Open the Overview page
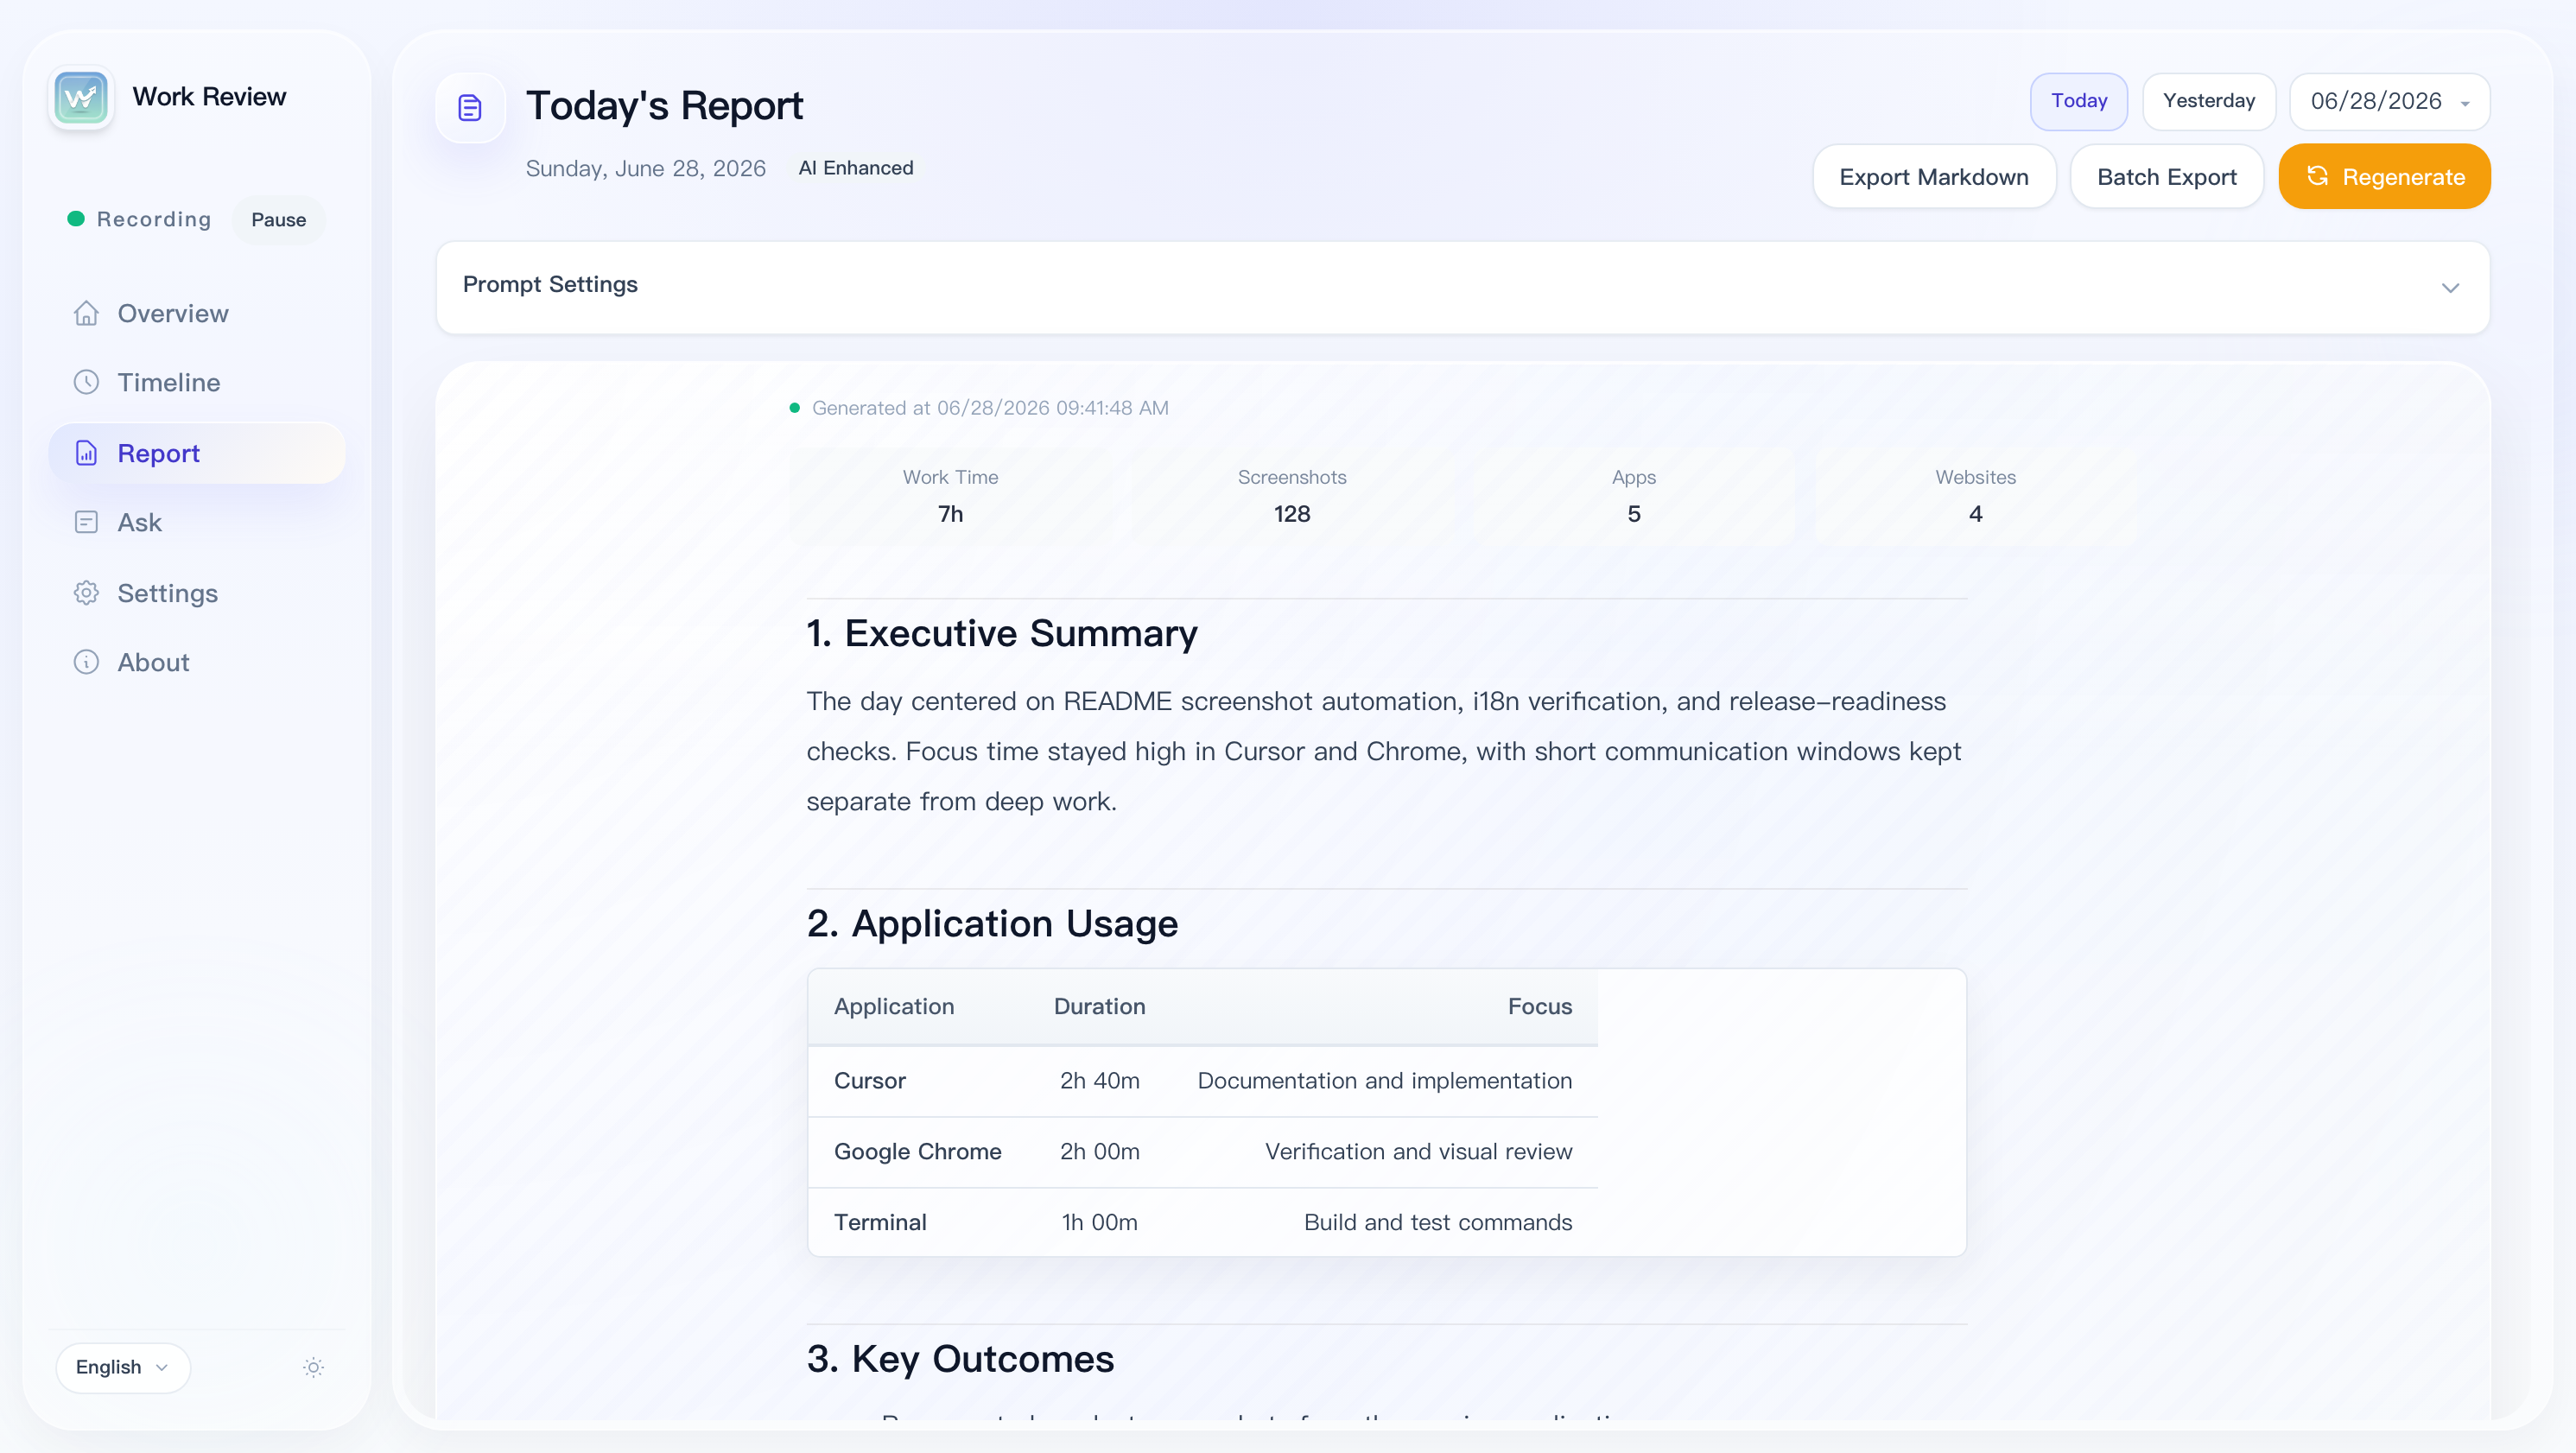This screenshot has width=2576, height=1453. pos(197,313)
